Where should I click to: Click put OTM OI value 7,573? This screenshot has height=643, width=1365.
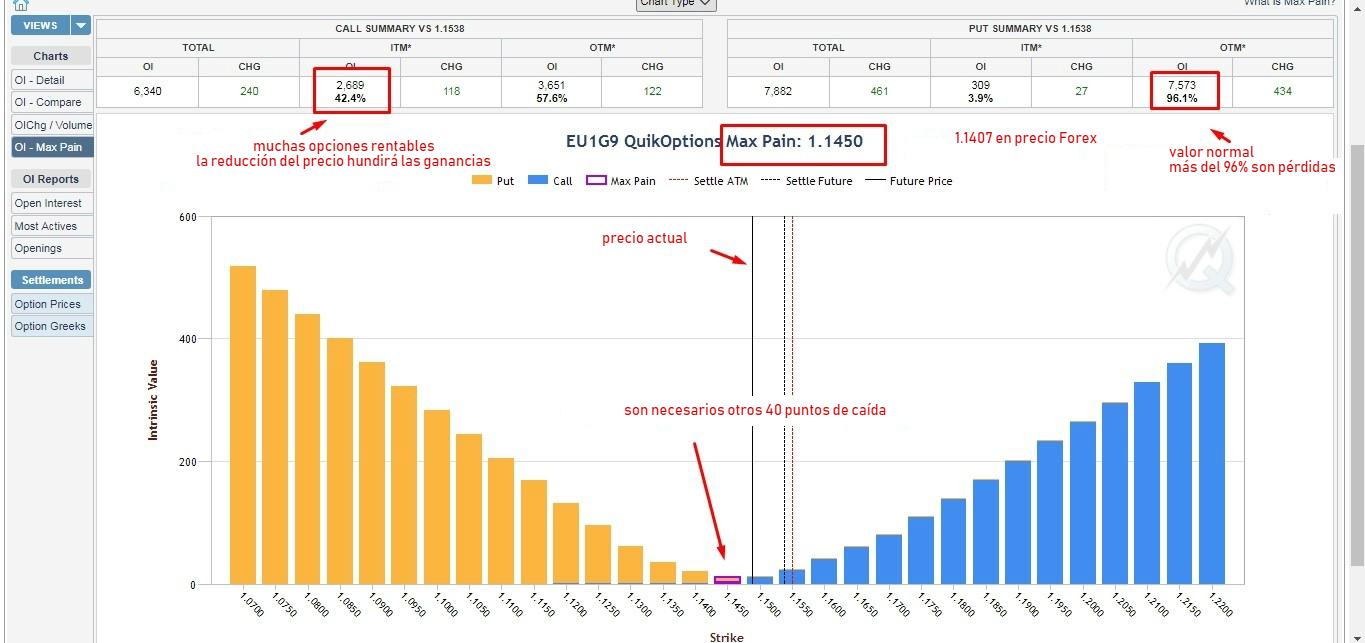pos(1182,85)
